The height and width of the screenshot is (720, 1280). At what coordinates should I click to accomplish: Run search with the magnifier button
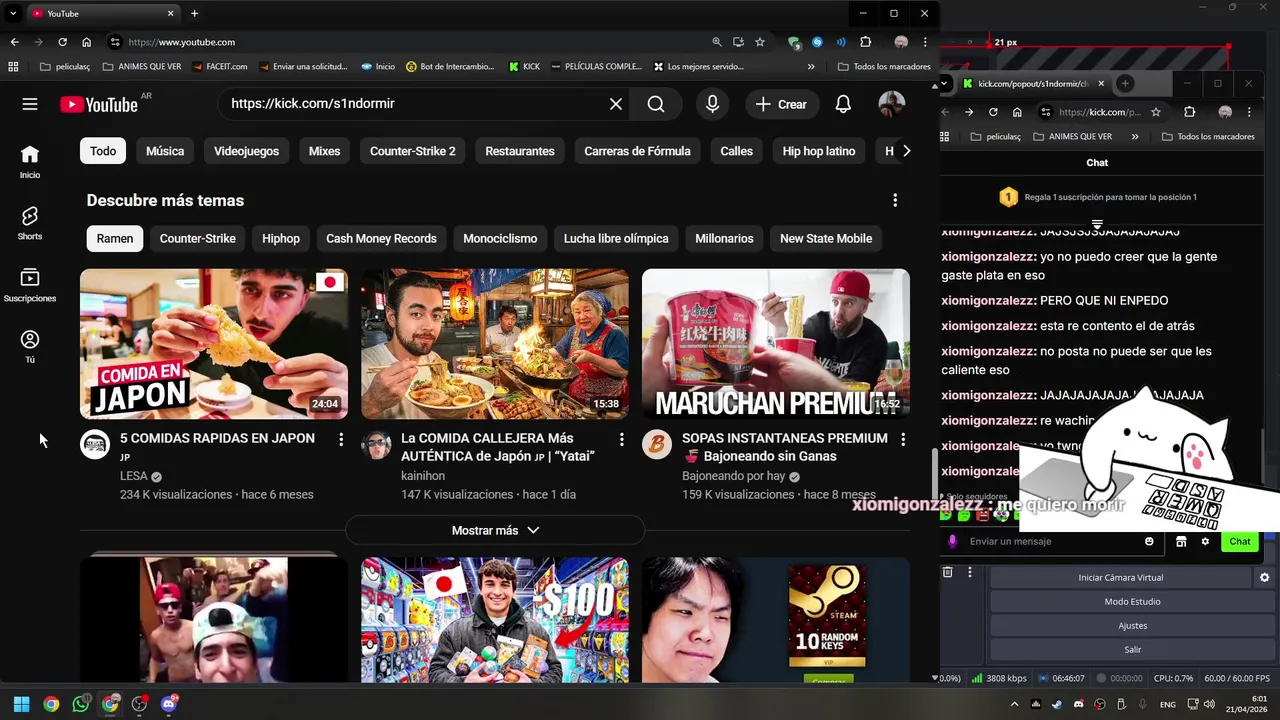point(656,104)
